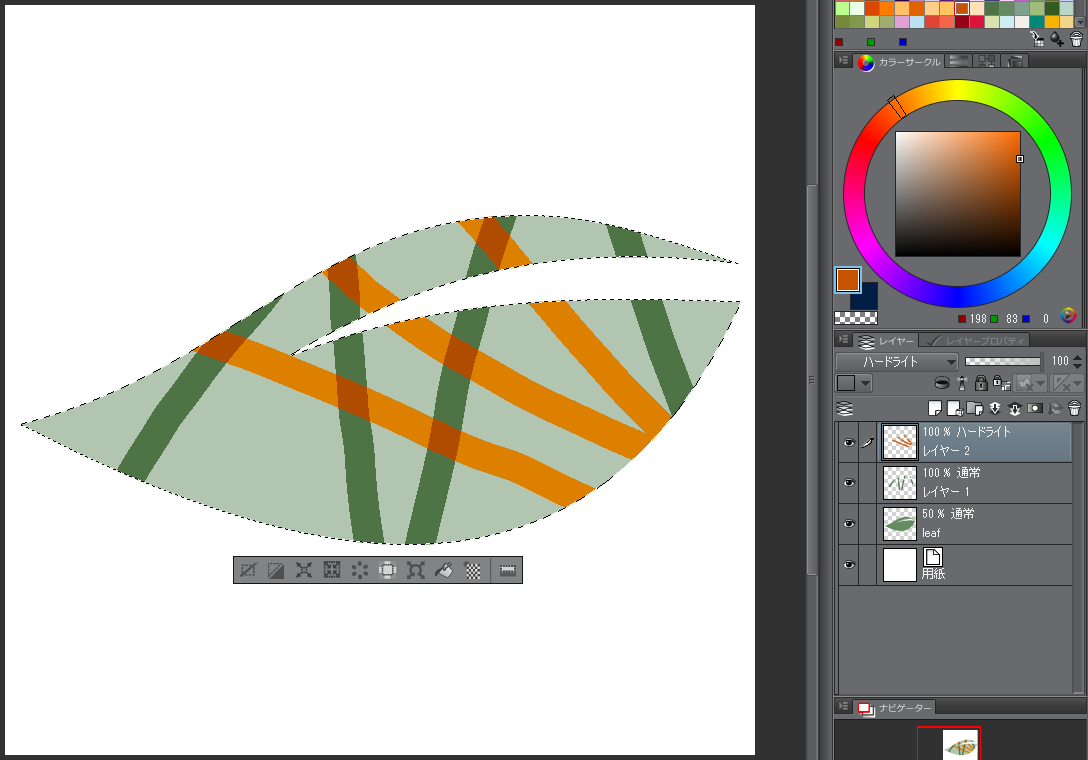Screen dimensions: 1088x760
Task: Switch to the color slider tab
Action: coord(959,61)
